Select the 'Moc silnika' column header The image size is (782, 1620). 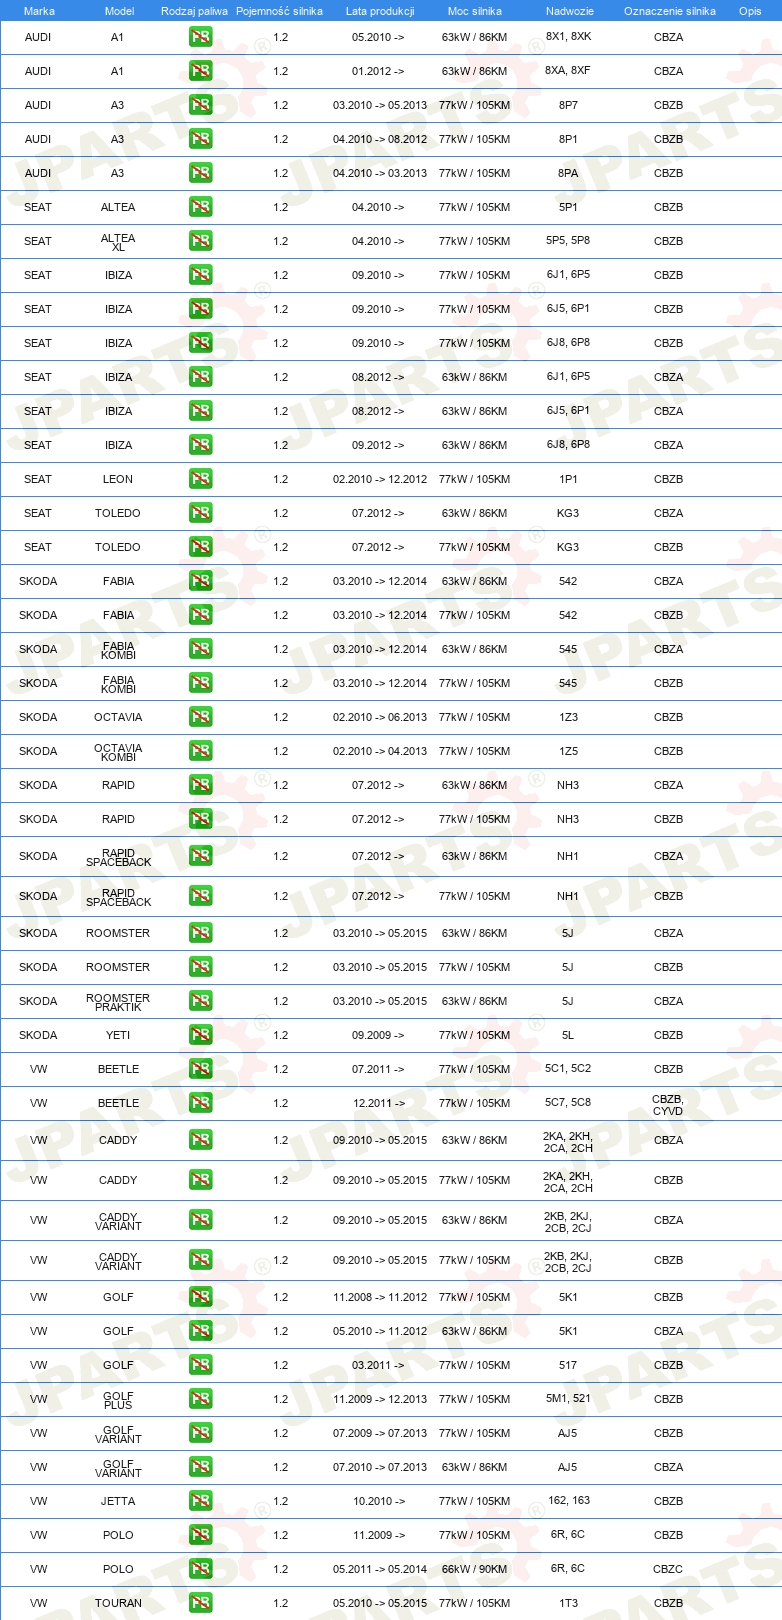point(475,11)
